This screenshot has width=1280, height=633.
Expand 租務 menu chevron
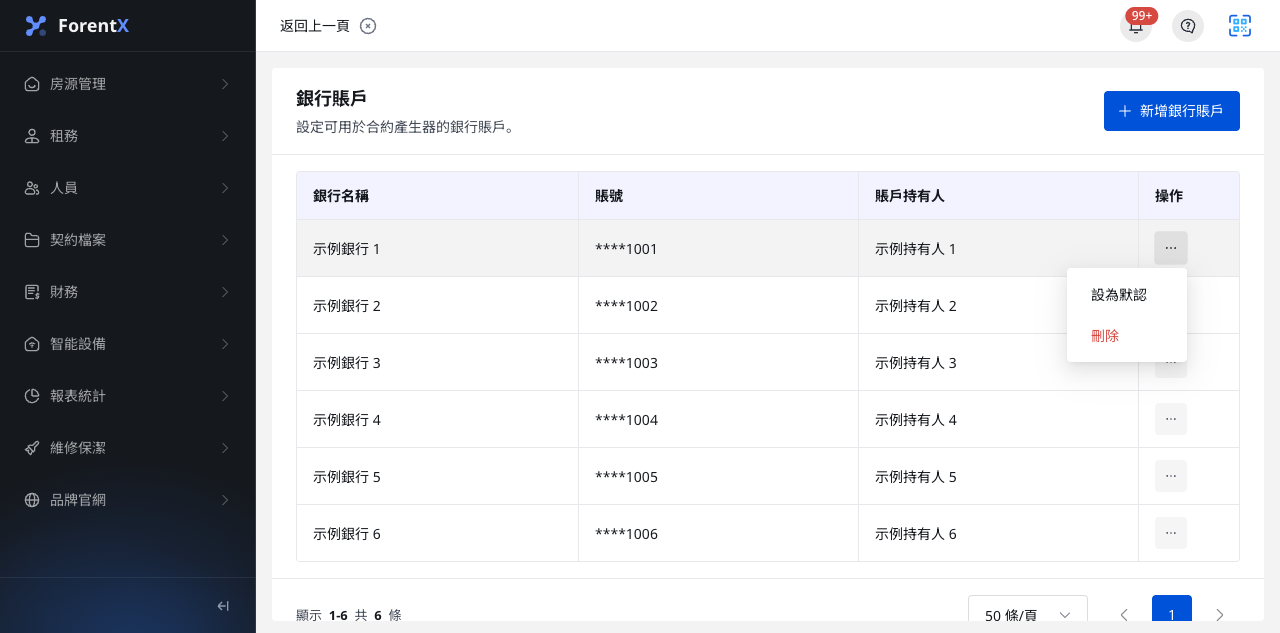(x=225, y=136)
